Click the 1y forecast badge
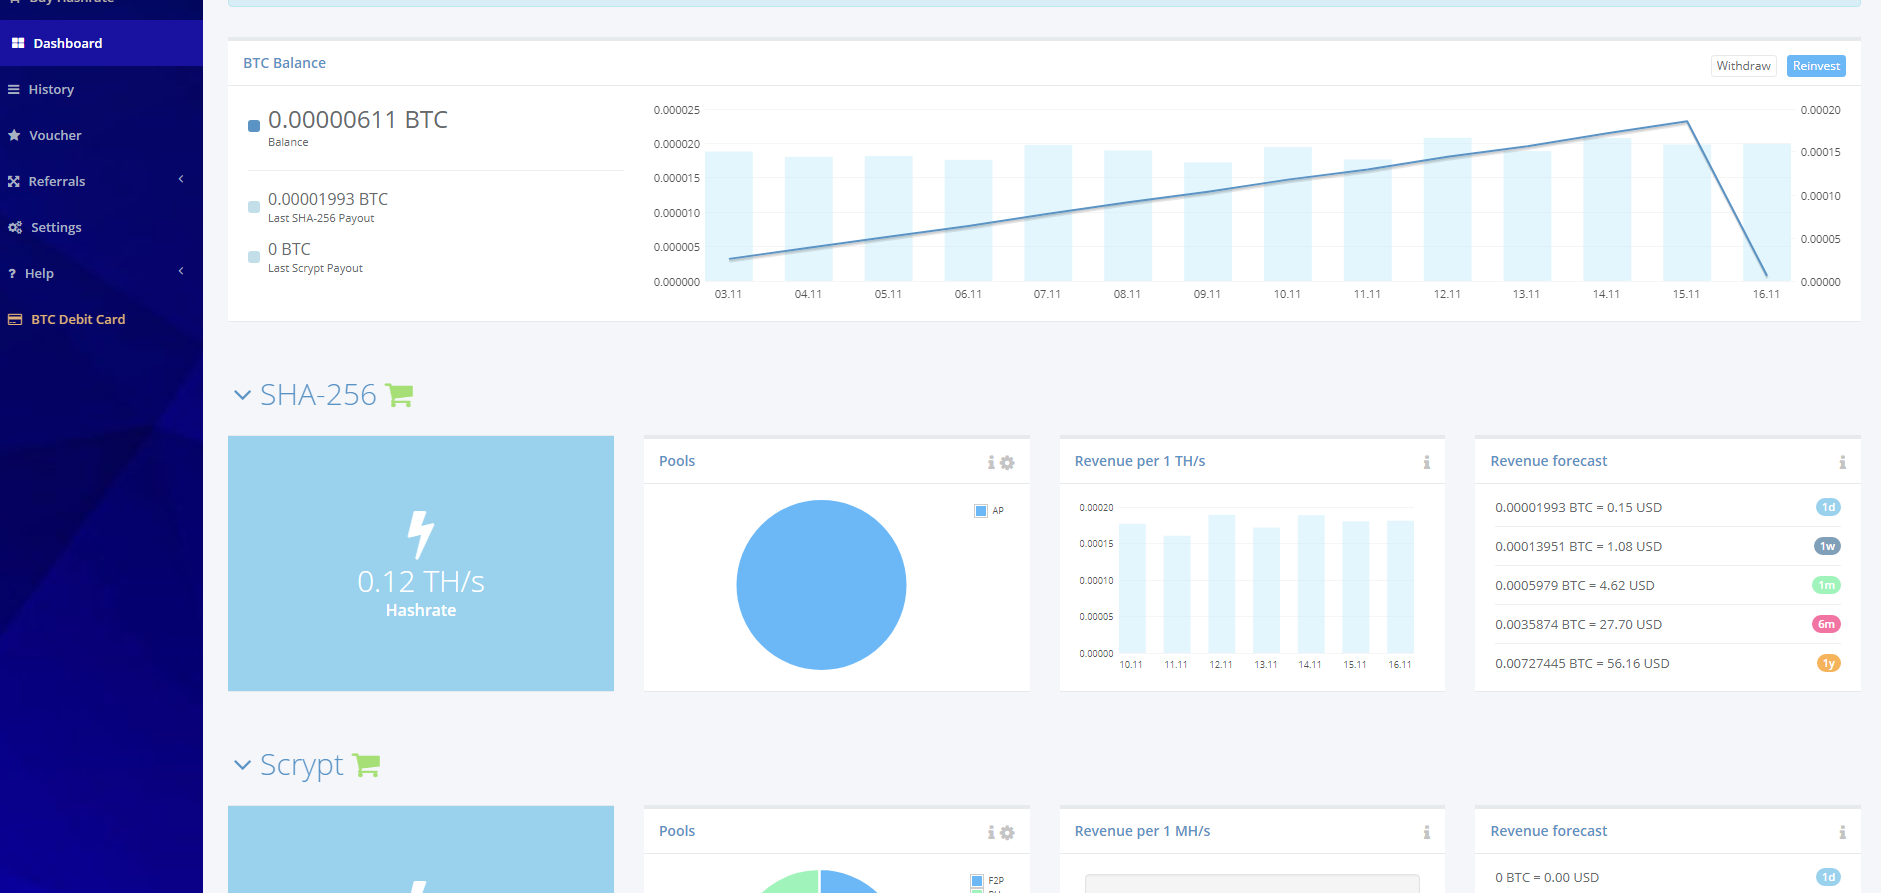The height and width of the screenshot is (893, 1881). [x=1828, y=663]
